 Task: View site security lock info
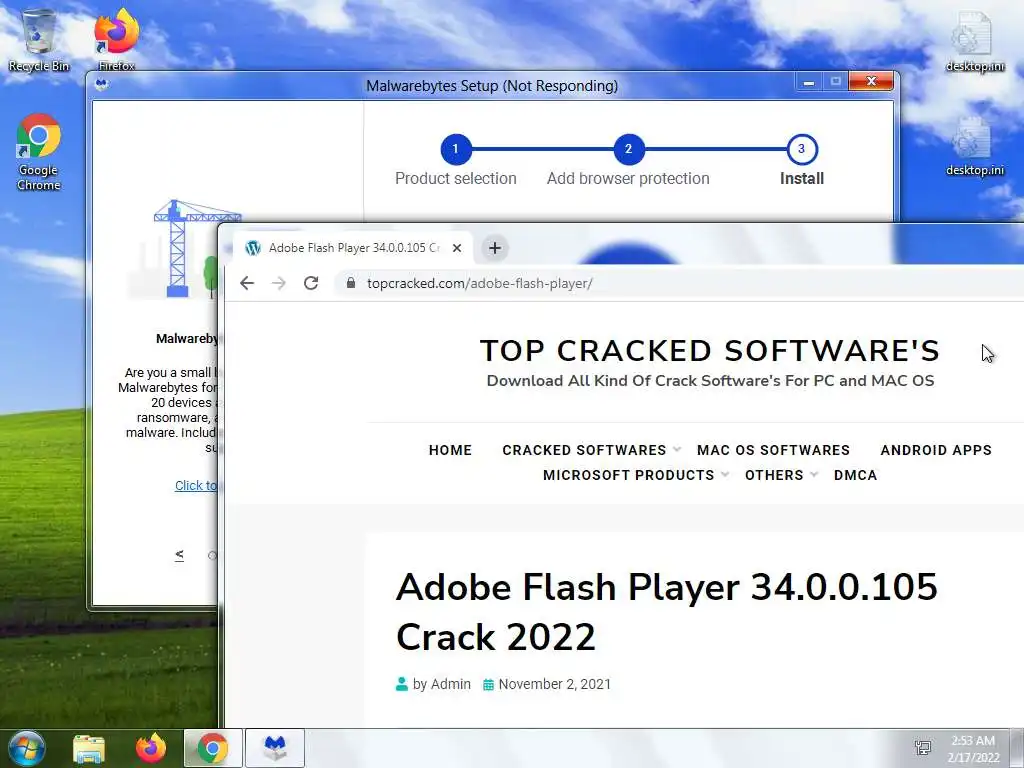351,283
